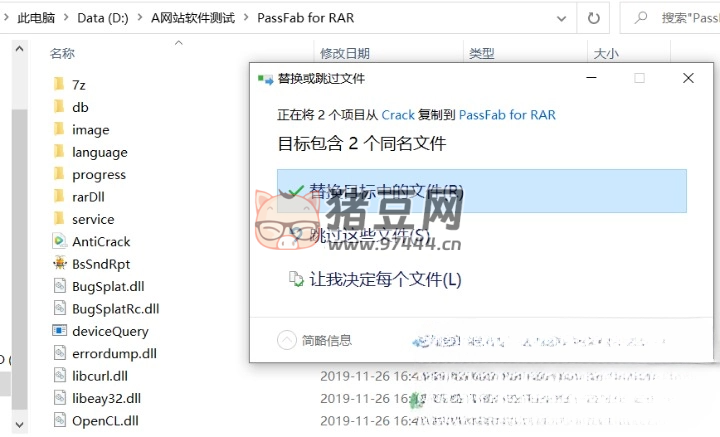Click the navigation pane scrollbar thumb
720x437 pixels.
19,259
